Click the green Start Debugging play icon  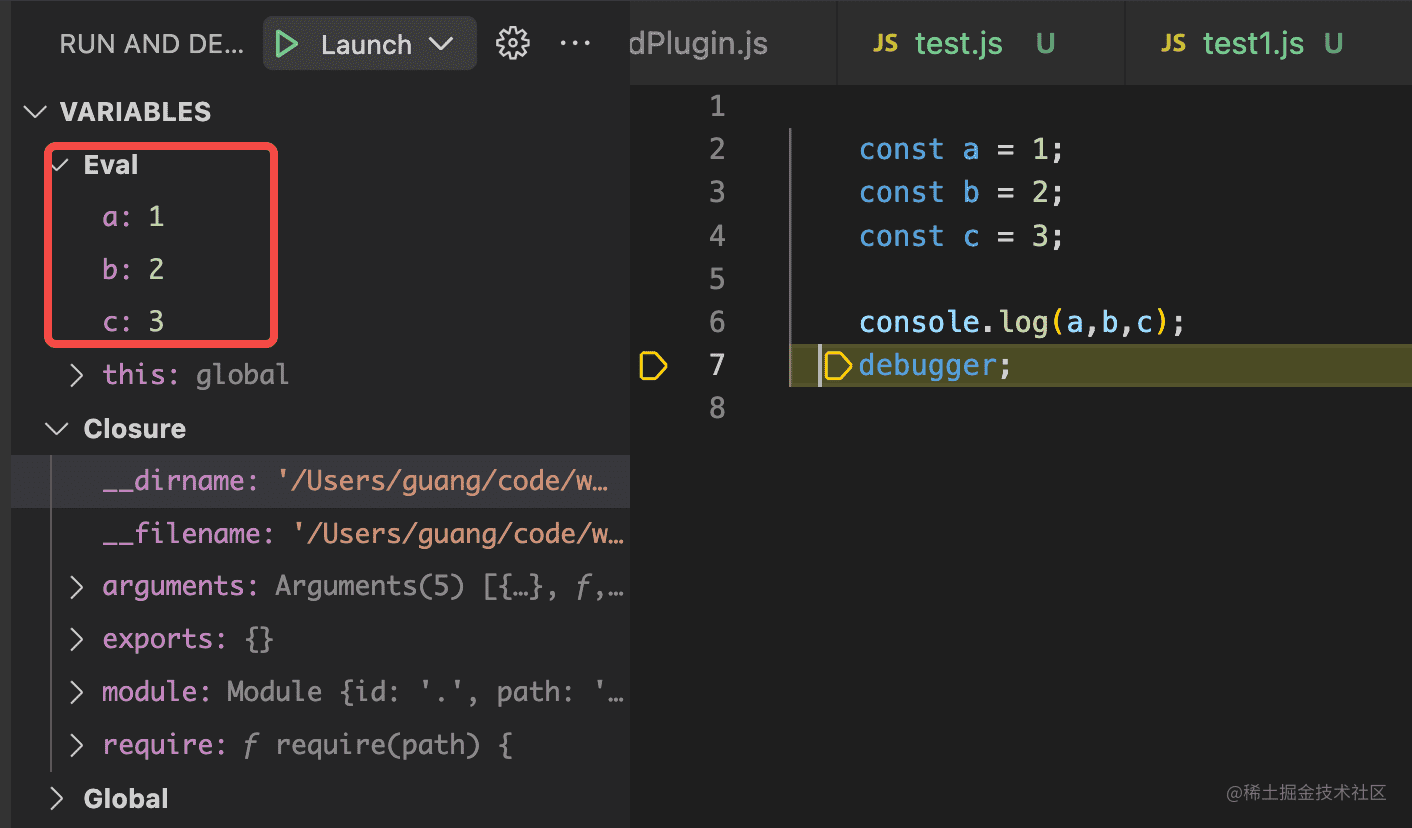click(288, 45)
